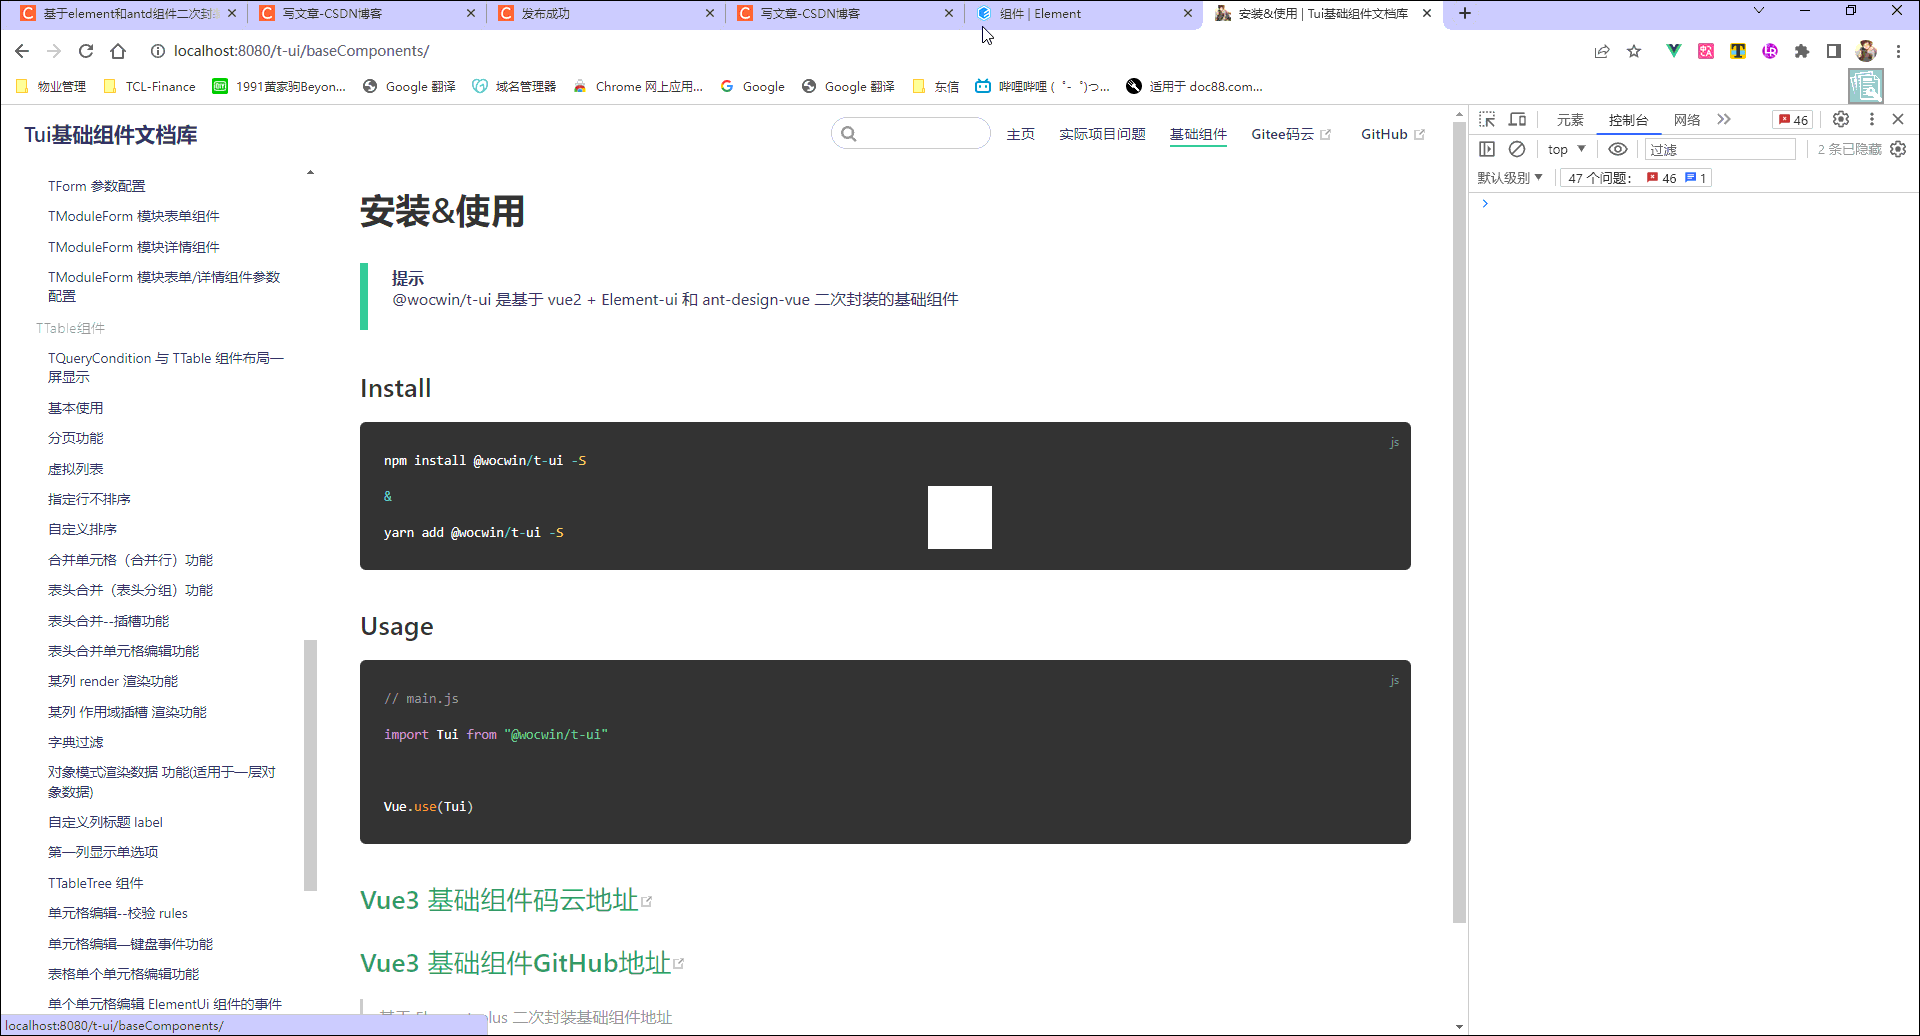Open the 默认级别 log level dropdown
The image size is (1920, 1036).
[x=1511, y=177]
